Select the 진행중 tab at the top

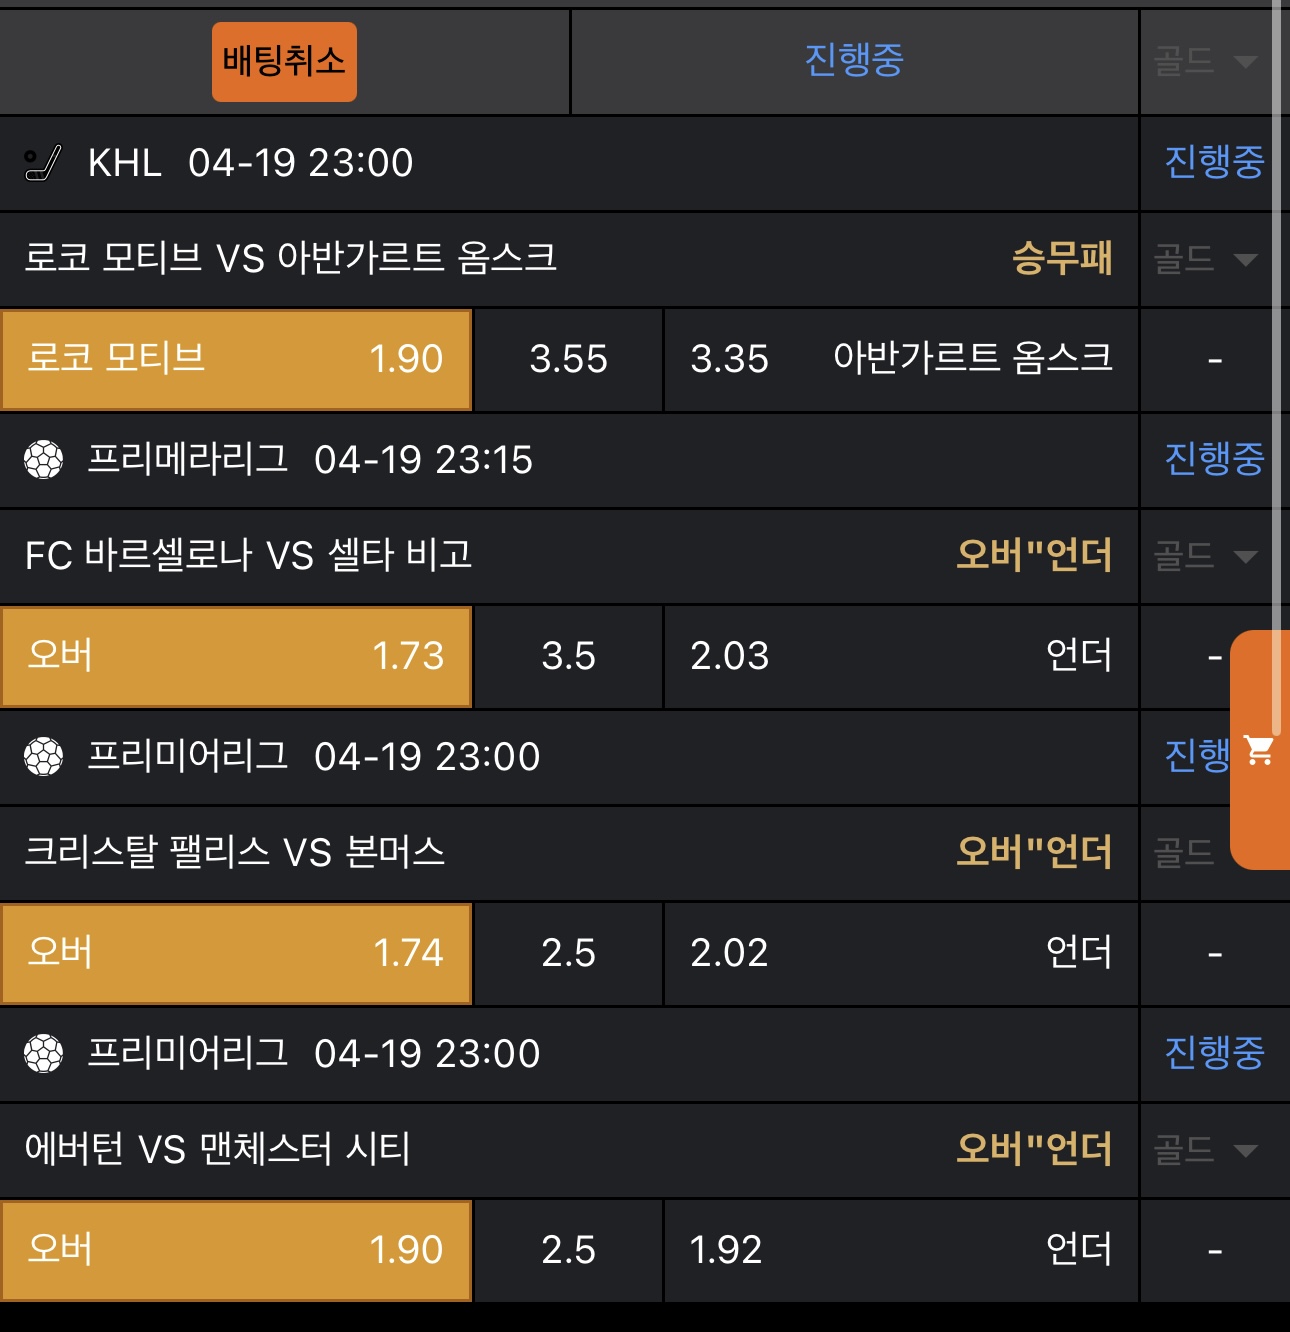854,61
